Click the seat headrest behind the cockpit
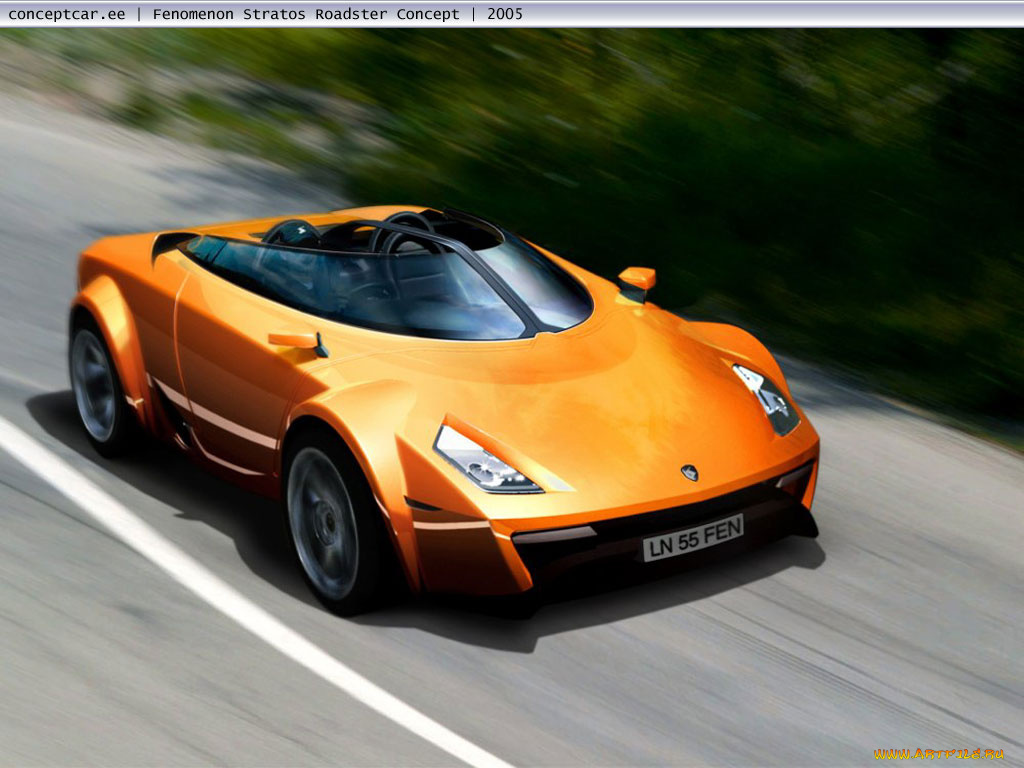The width and height of the screenshot is (1024, 768). (x=293, y=234)
